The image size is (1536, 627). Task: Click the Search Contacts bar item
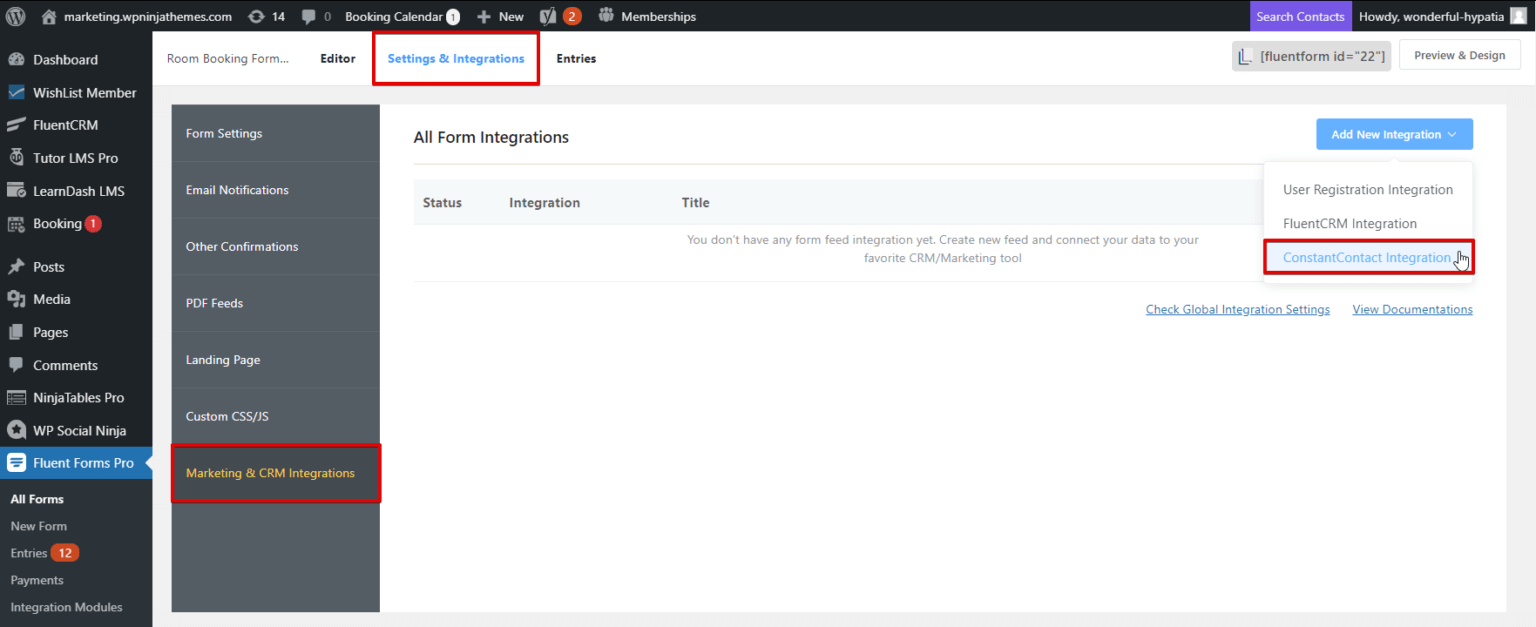coord(1300,15)
